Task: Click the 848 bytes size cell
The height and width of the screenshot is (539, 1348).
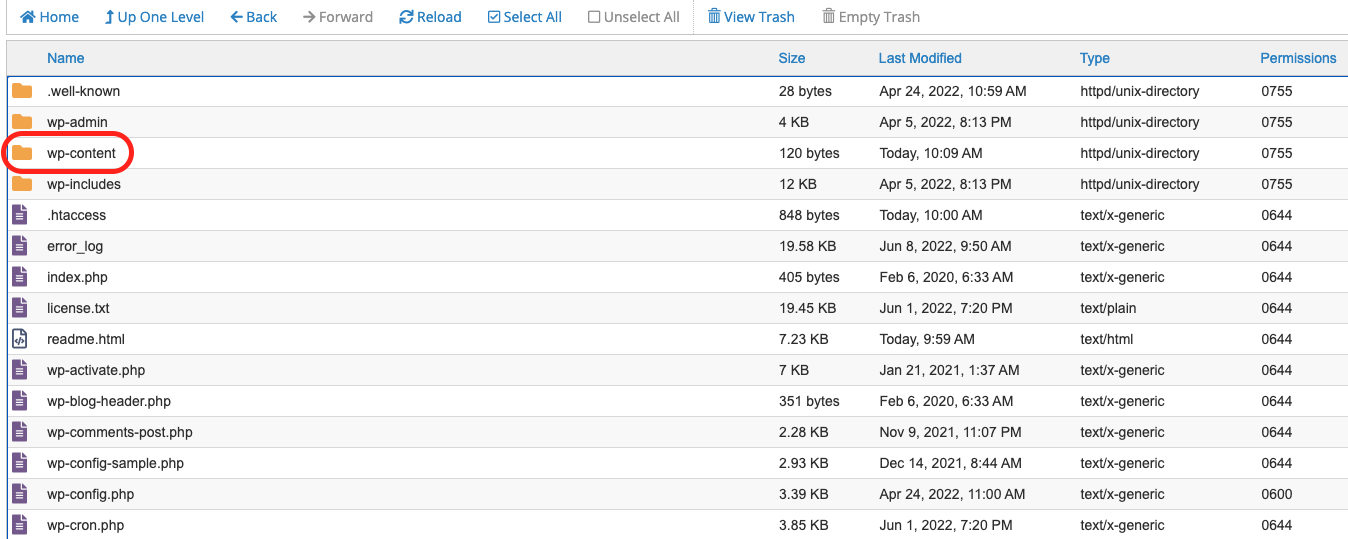Action: [x=809, y=215]
